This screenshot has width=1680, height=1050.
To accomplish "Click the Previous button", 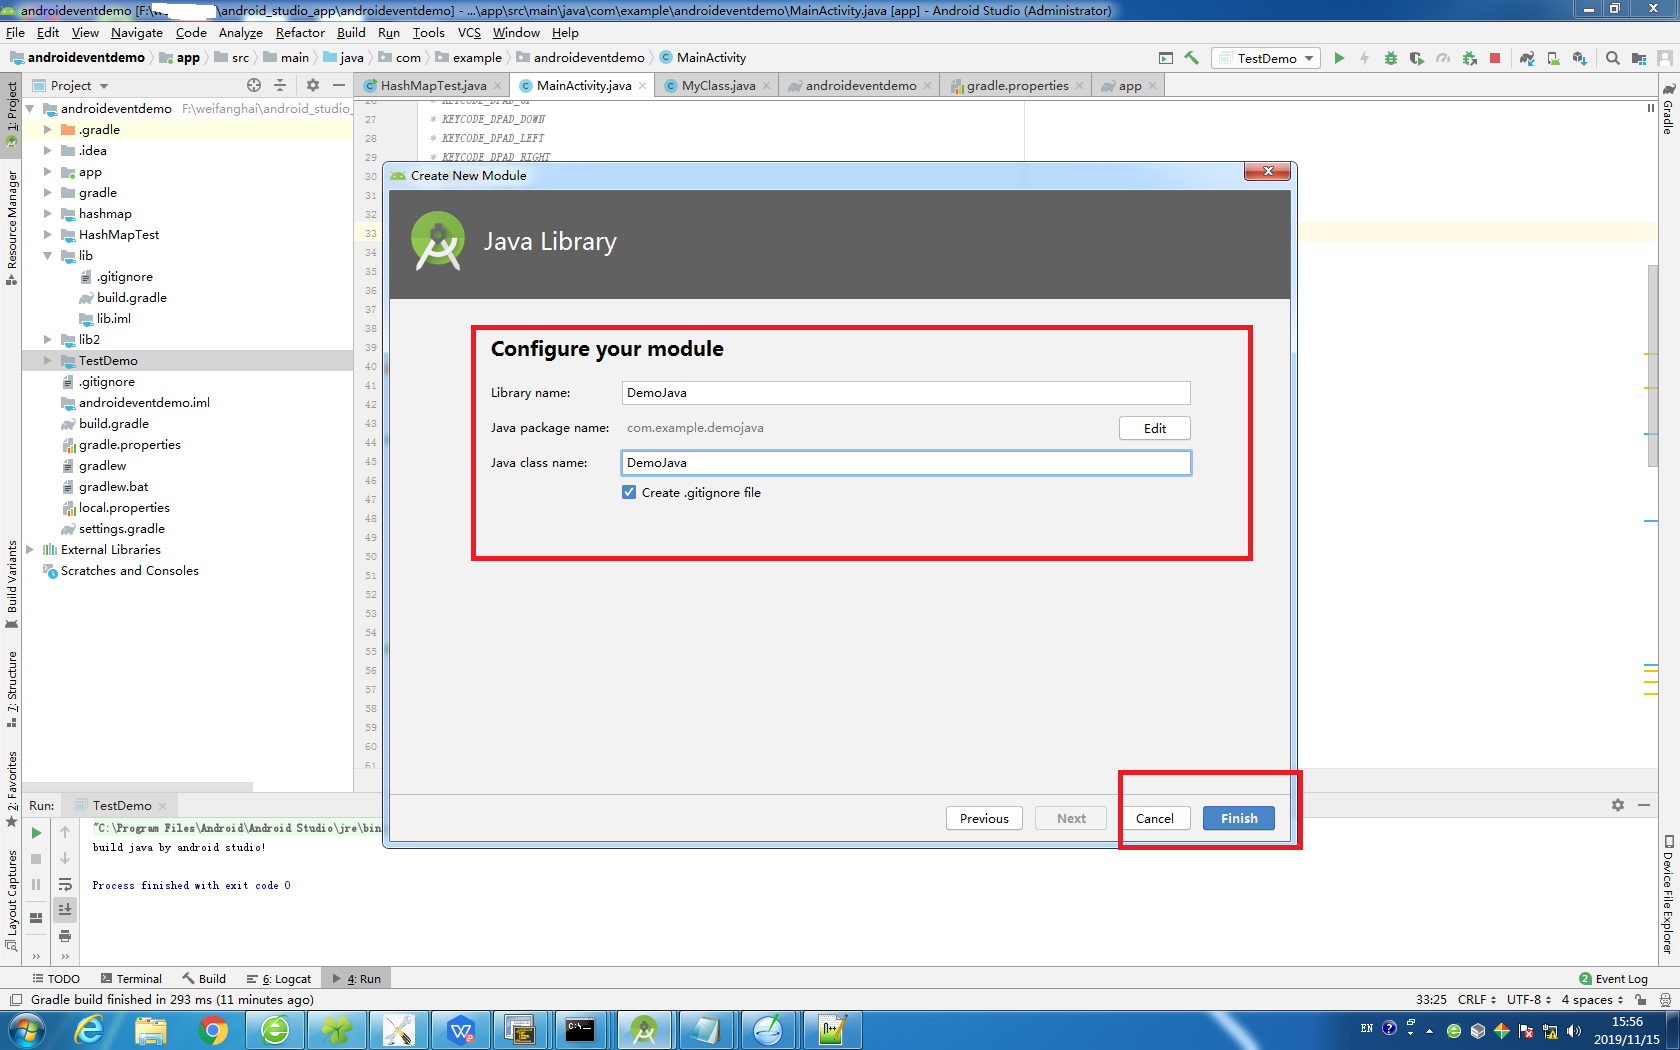I will click(984, 818).
